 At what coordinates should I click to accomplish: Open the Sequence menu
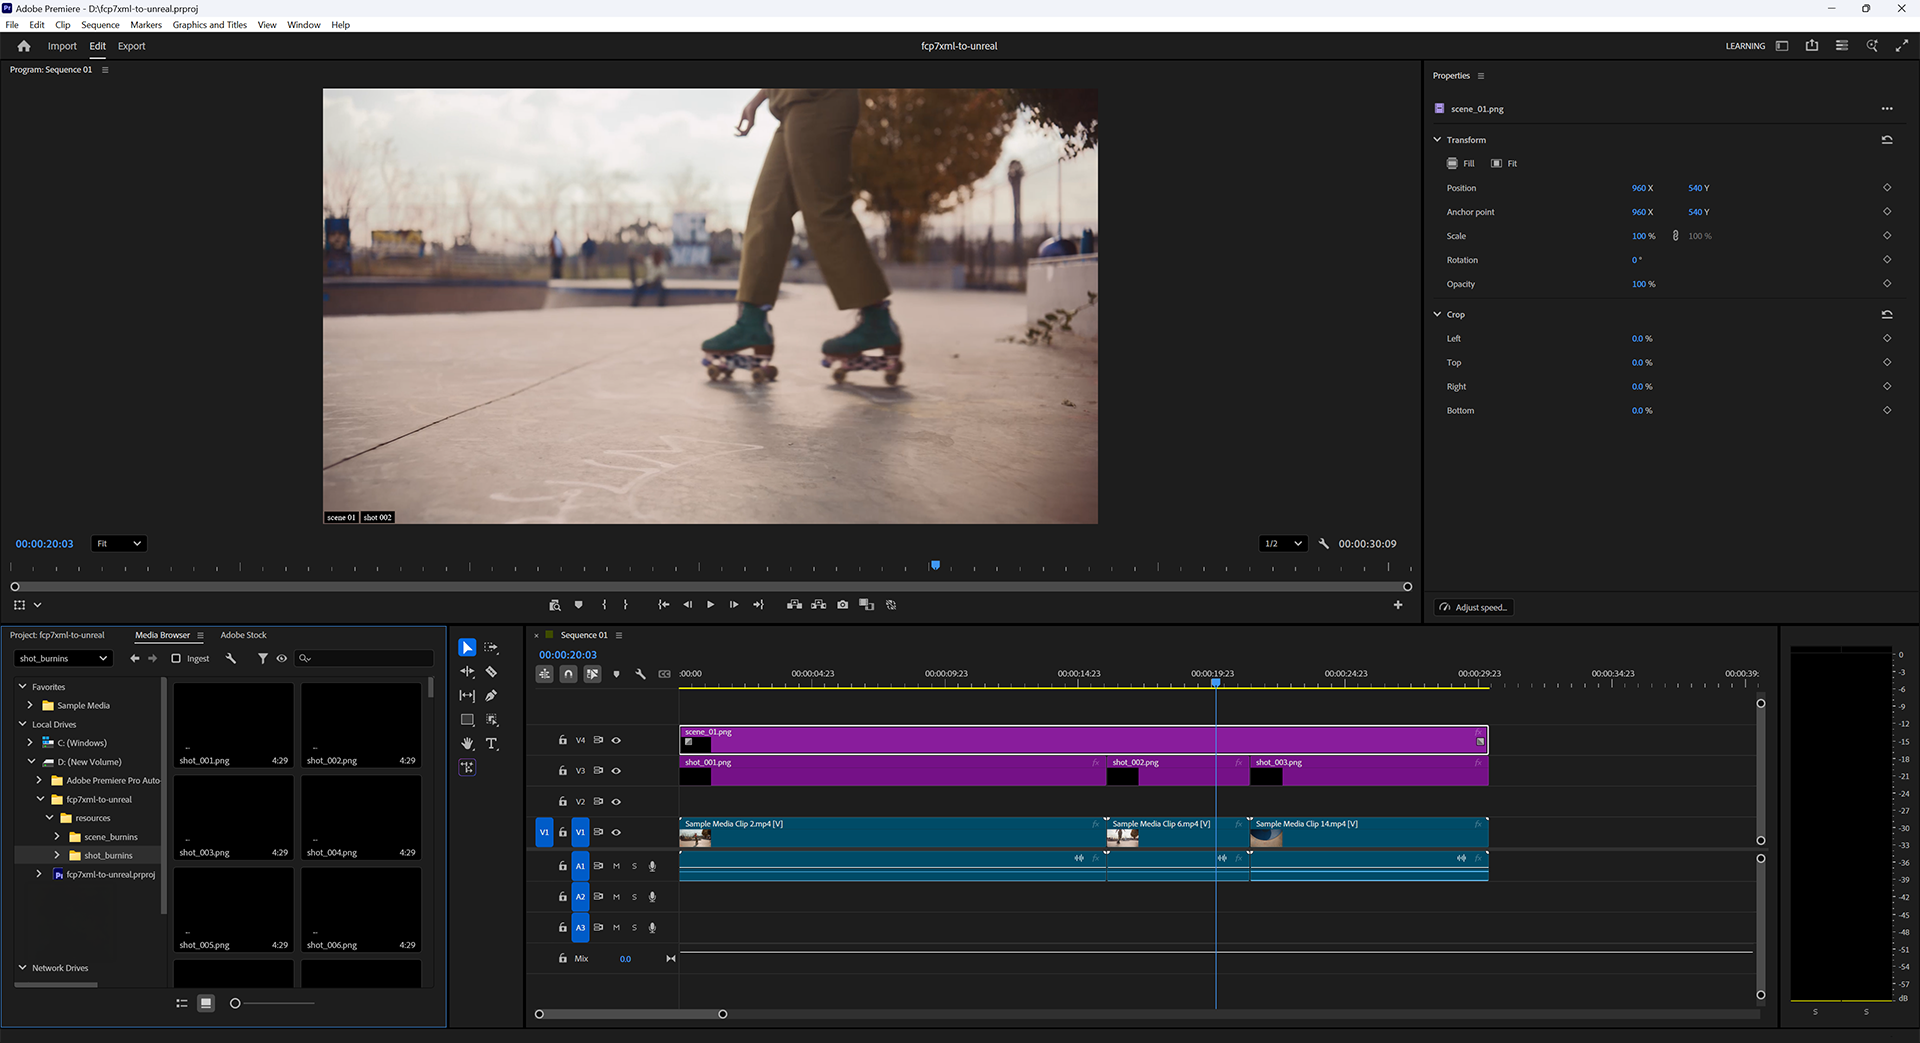tap(100, 25)
